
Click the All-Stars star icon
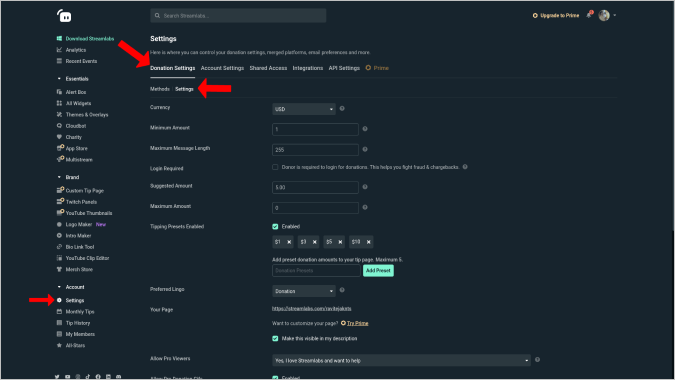59,345
